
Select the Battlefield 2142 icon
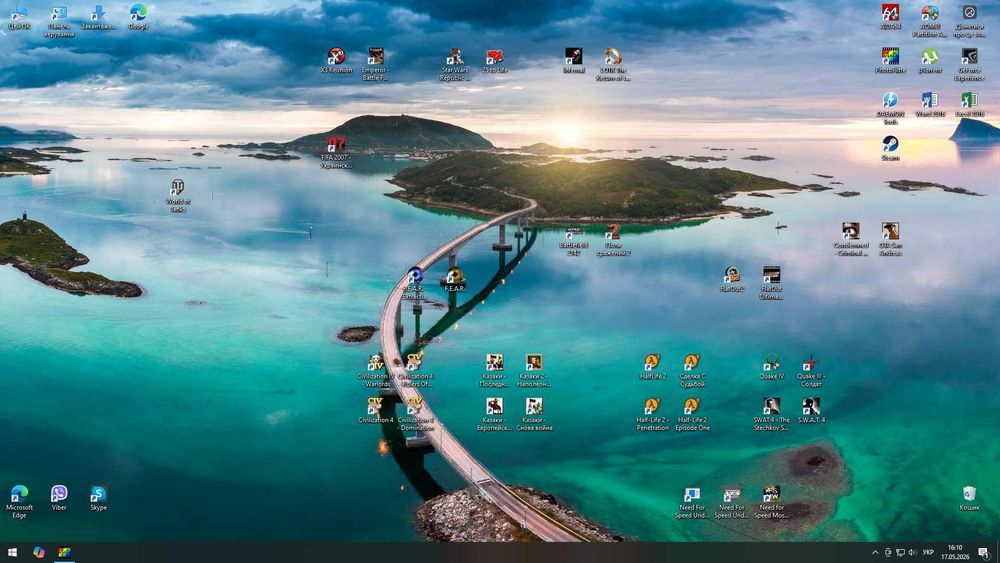coord(573,240)
